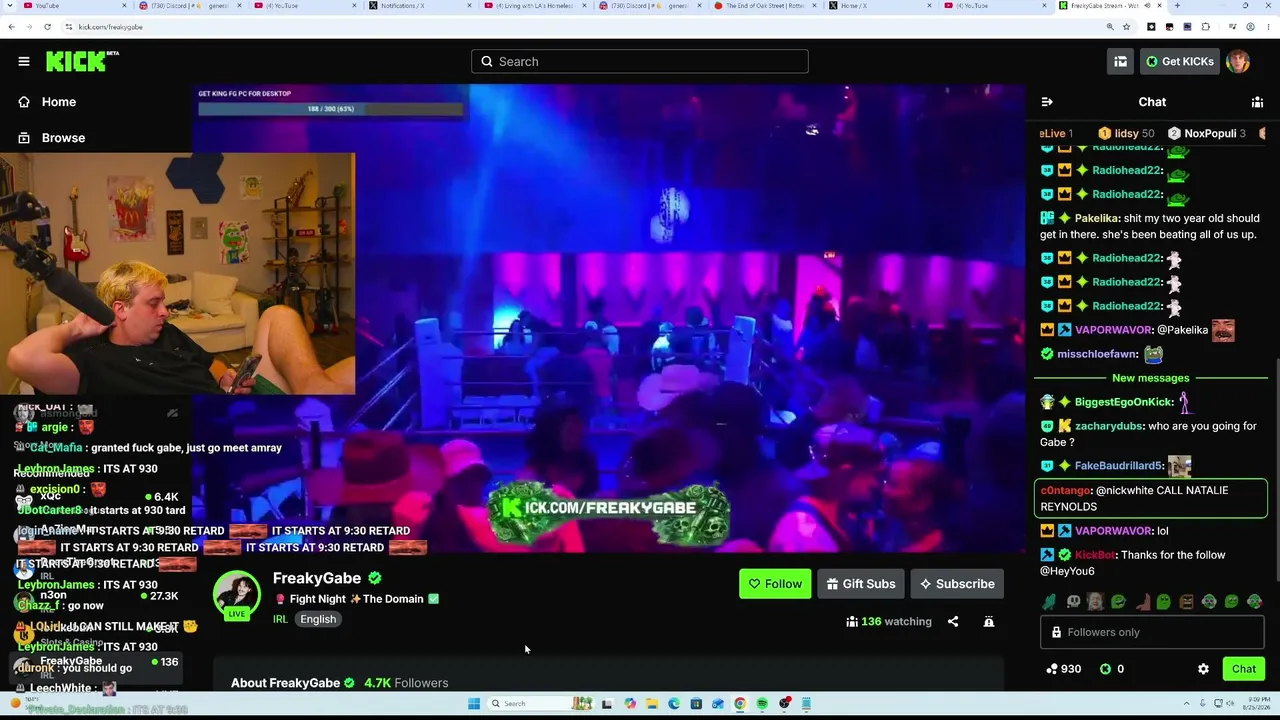Open Spotify from the taskbar

click(762, 704)
